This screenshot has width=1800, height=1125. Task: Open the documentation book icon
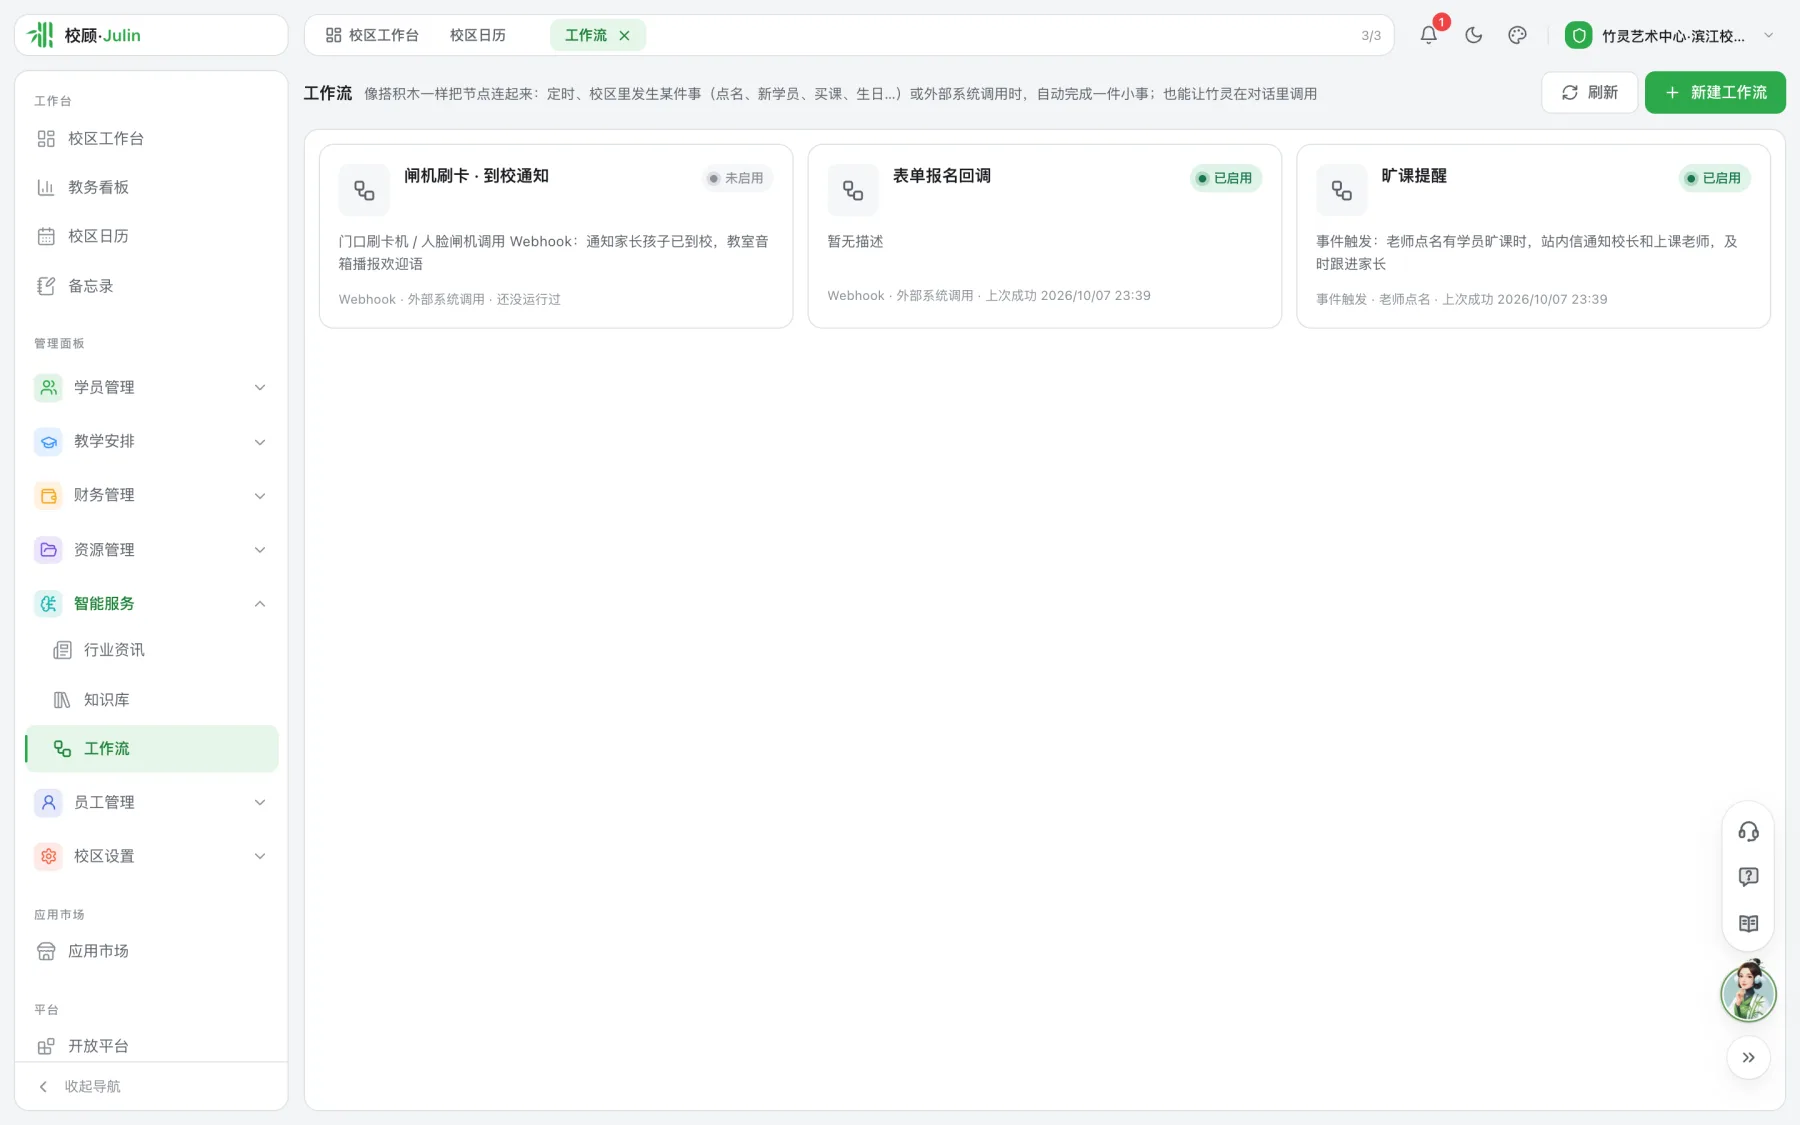(1748, 923)
